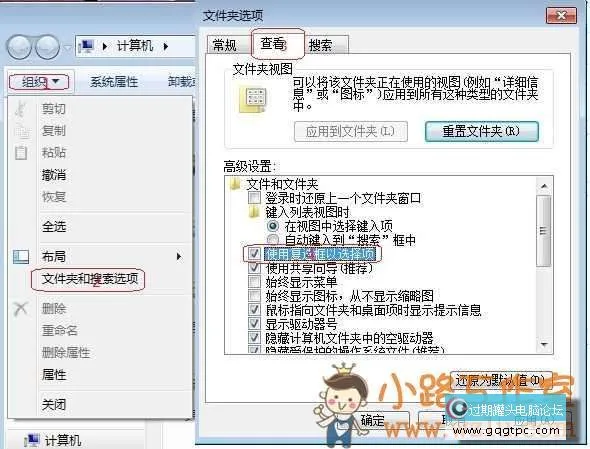Click the cut scissors icon
Image resolution: width=590 pixels, height=449 pixels.
(x=21, y=109)
